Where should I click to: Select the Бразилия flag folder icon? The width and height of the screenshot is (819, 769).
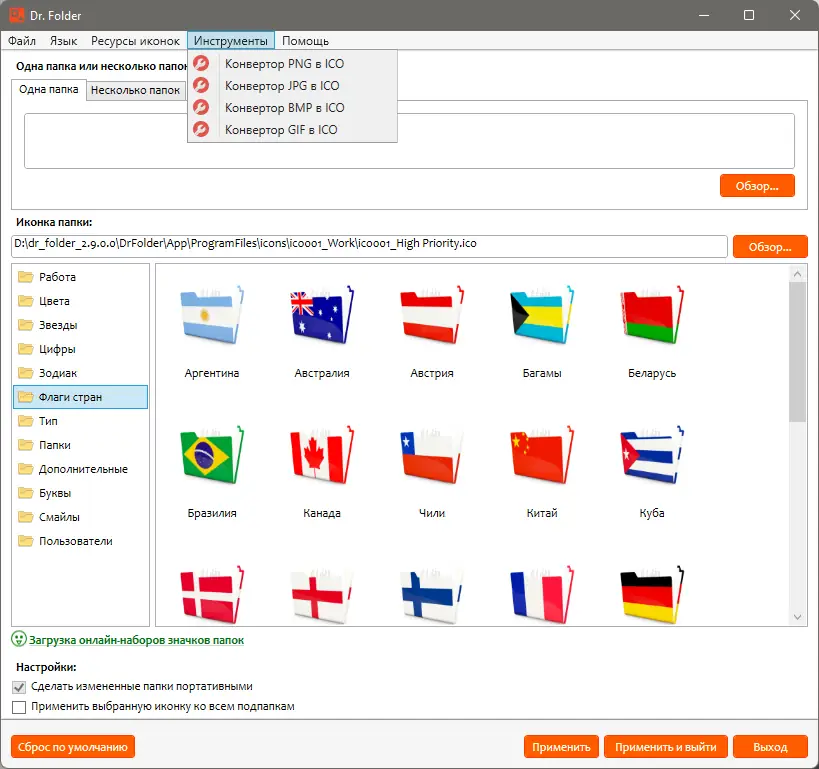[212, 455]
